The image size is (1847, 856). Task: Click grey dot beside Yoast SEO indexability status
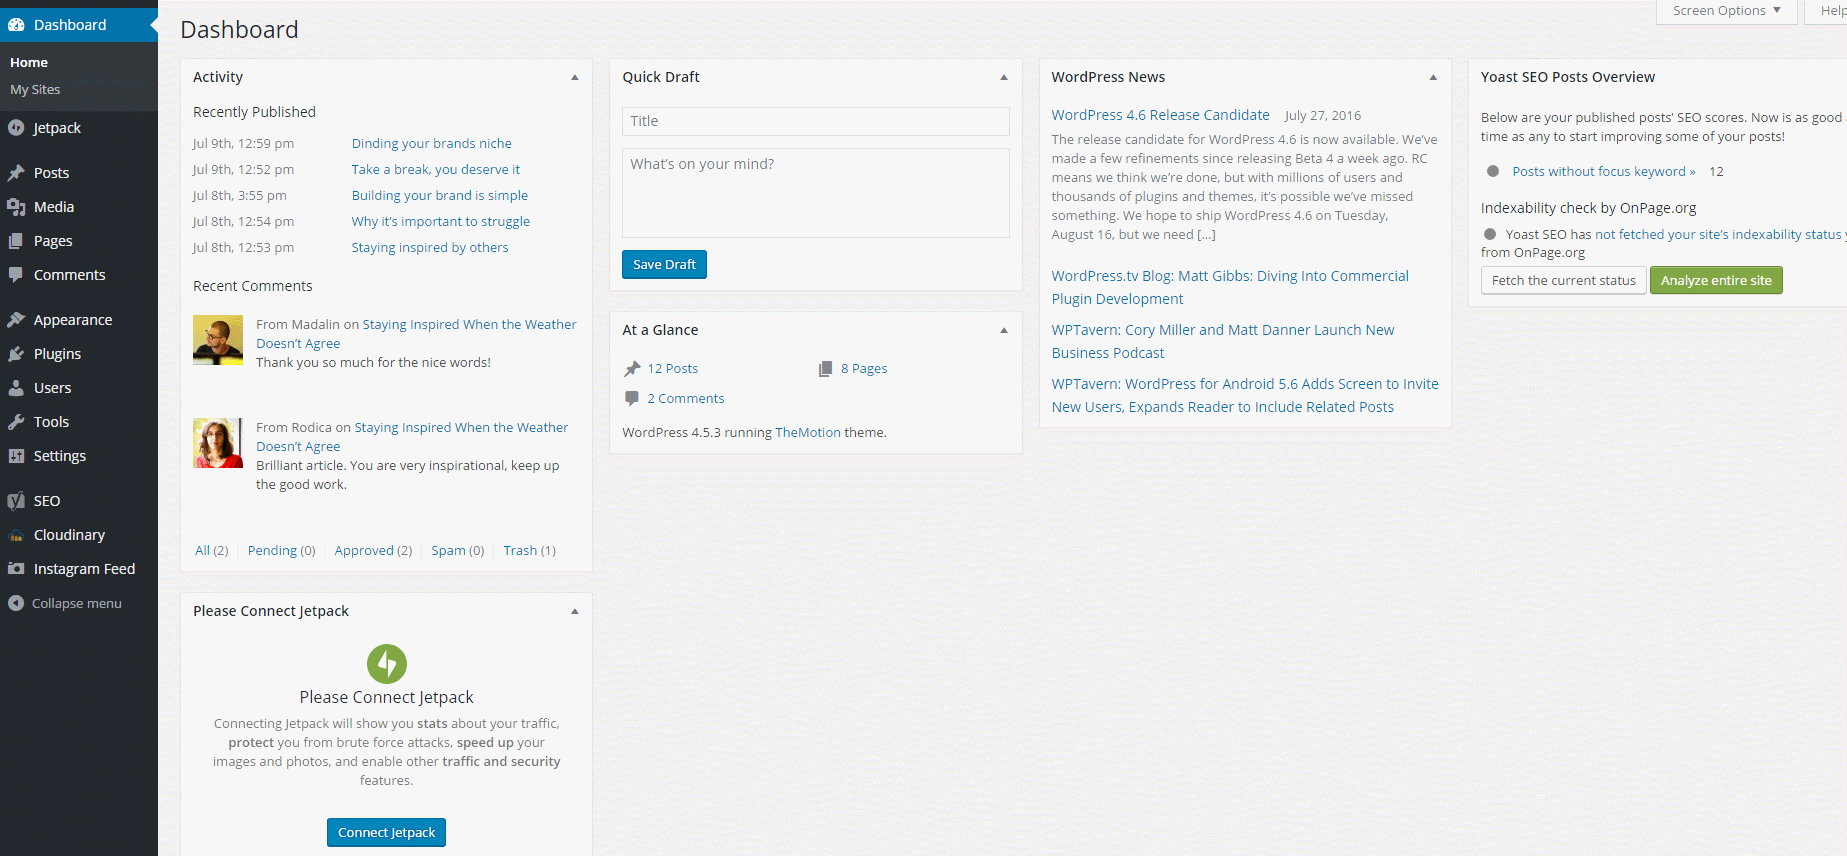1490,234
